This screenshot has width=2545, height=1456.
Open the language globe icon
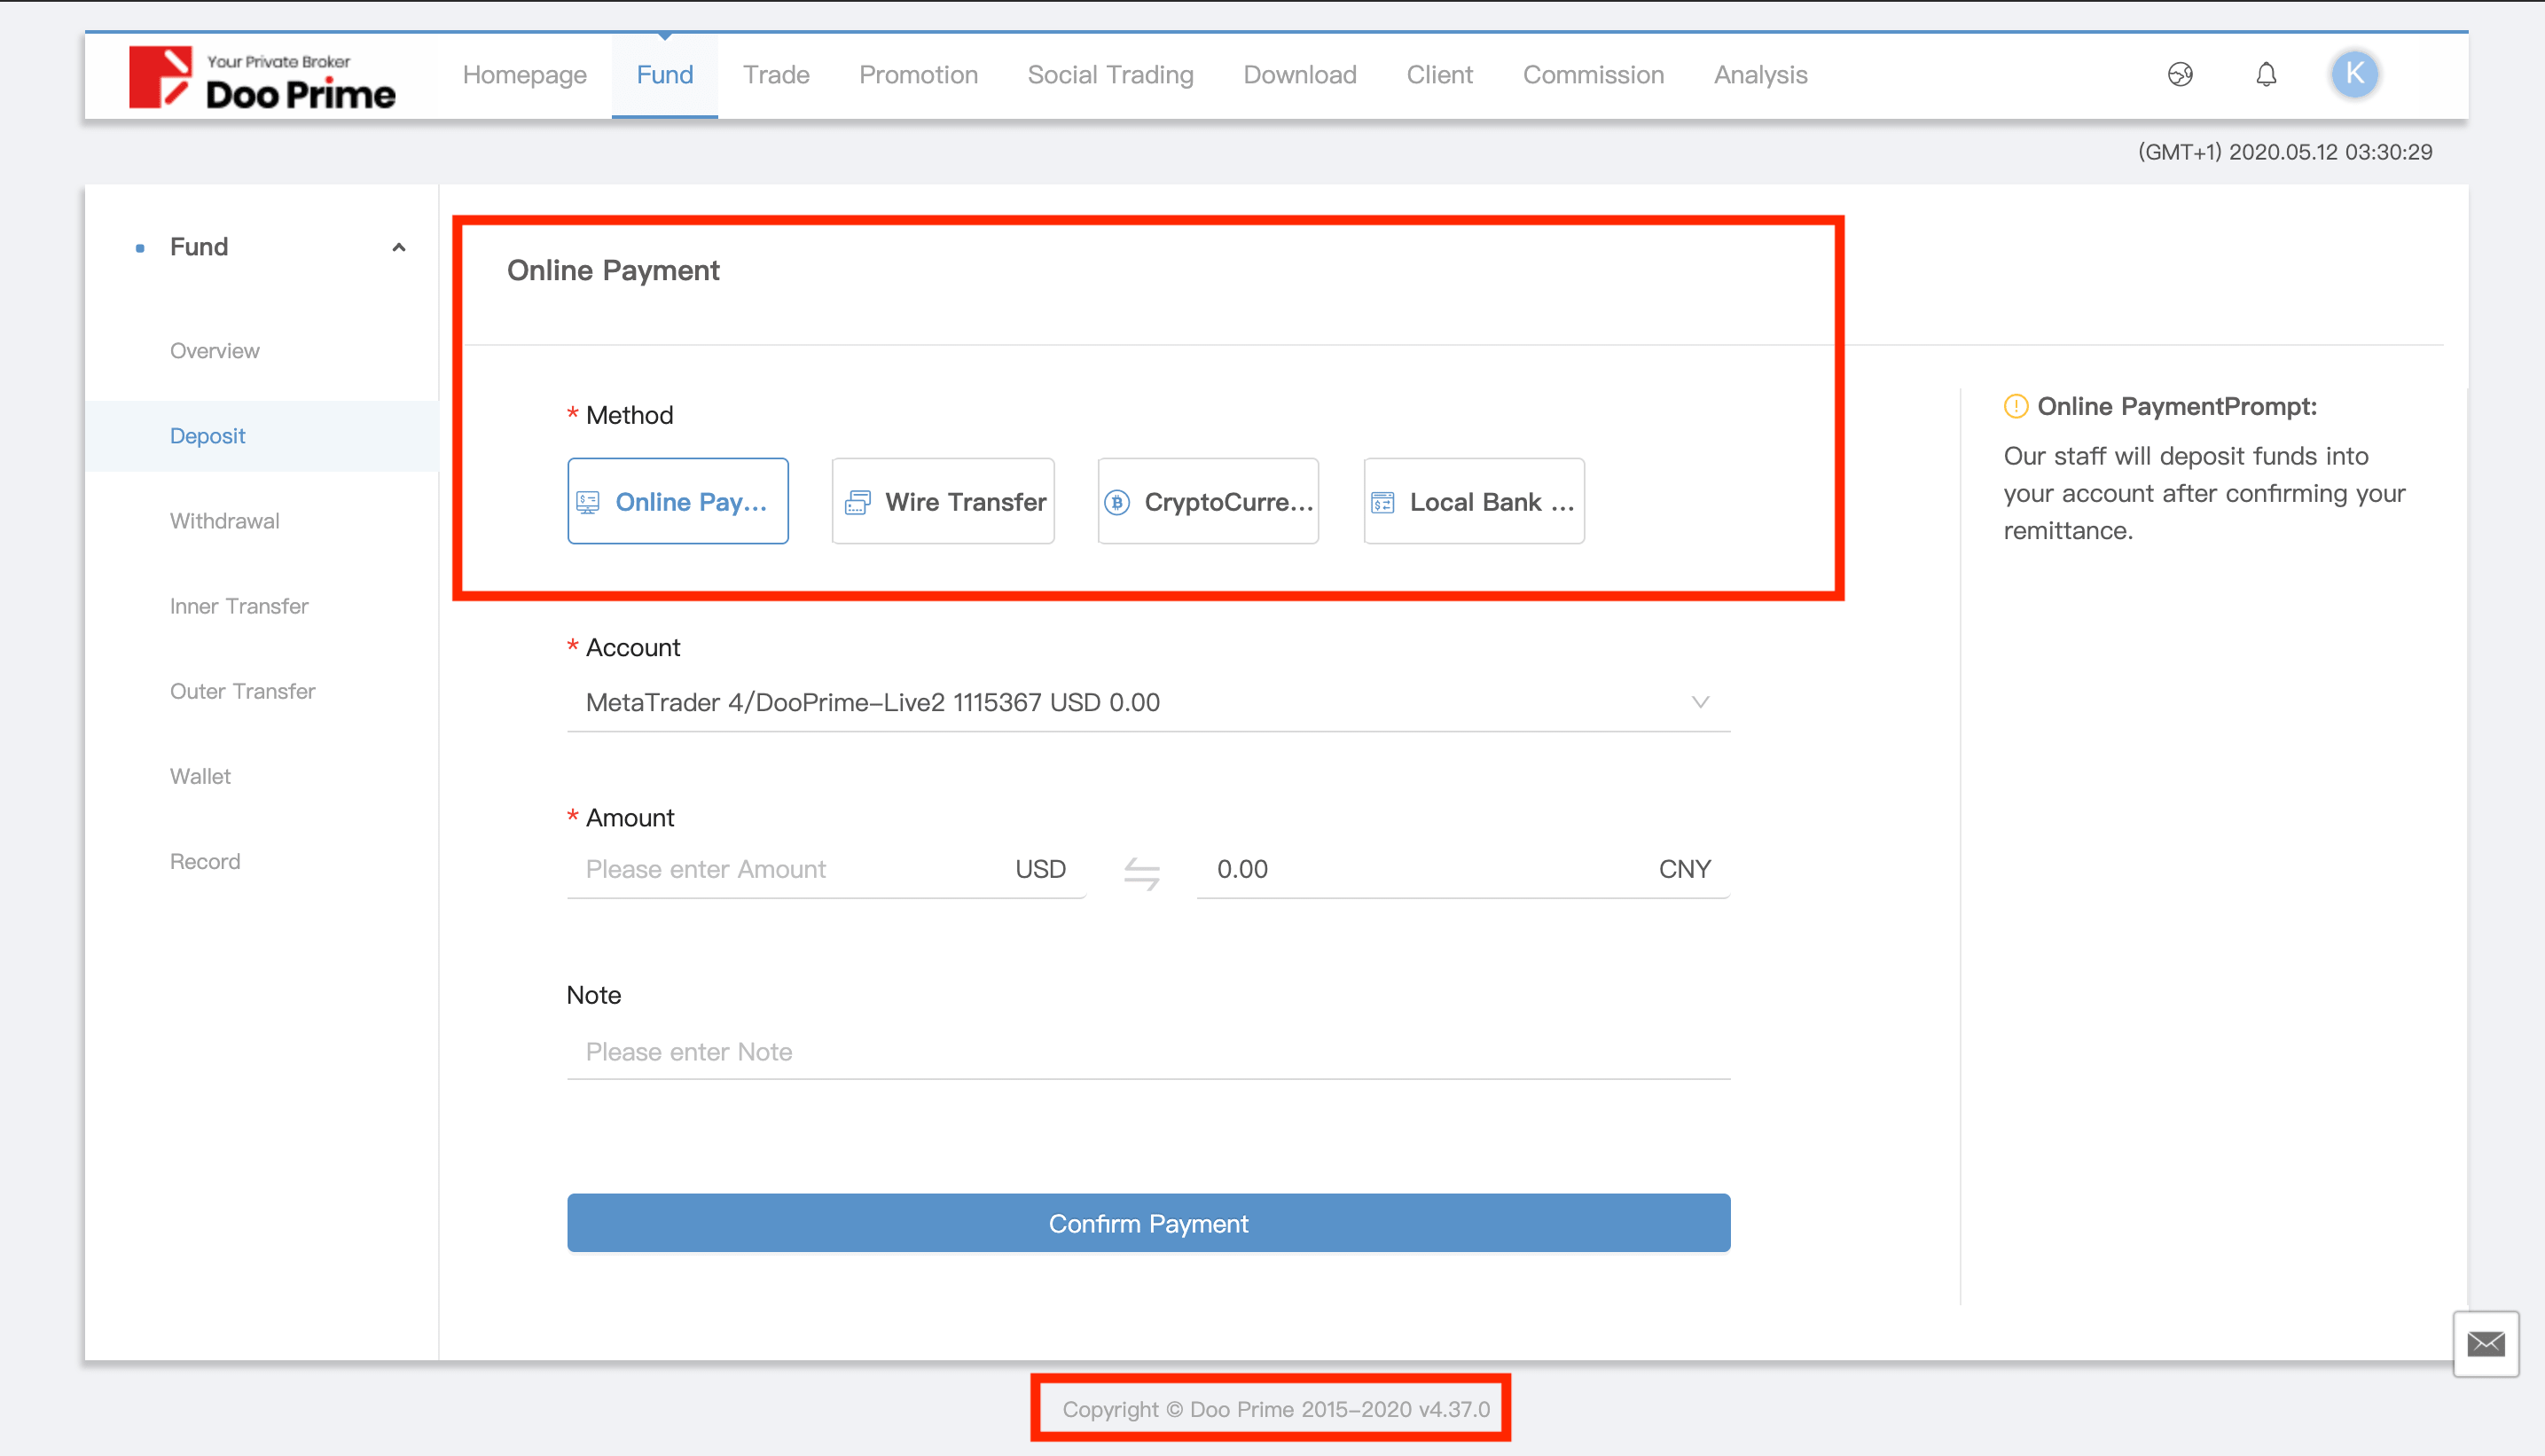[2180, 74]
